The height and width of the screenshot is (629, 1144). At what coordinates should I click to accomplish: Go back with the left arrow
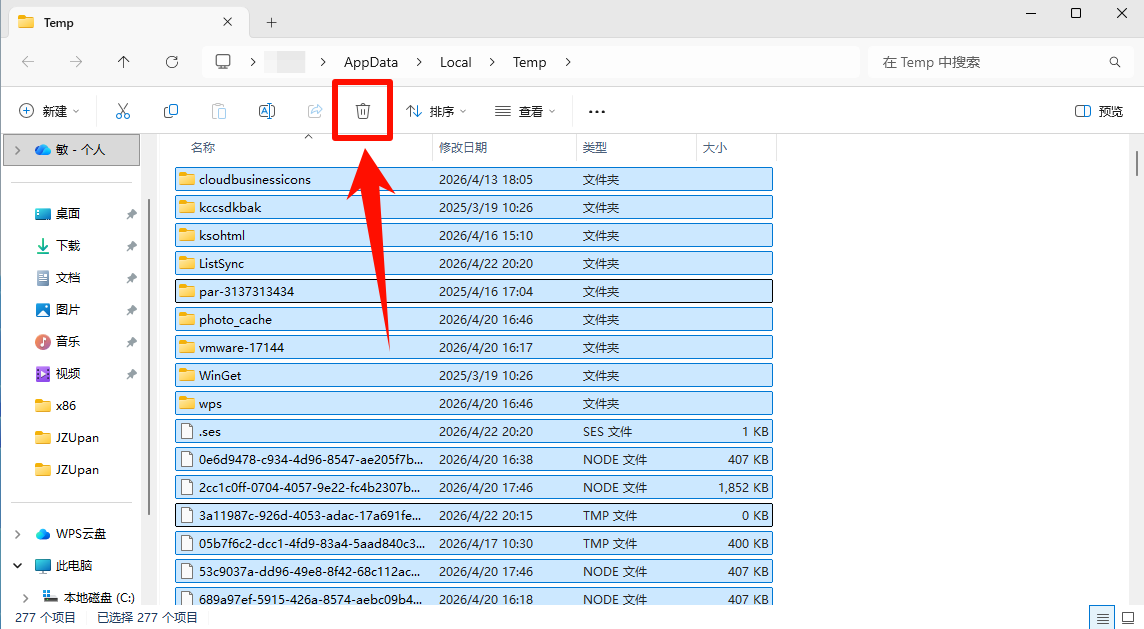click(28, 62)
